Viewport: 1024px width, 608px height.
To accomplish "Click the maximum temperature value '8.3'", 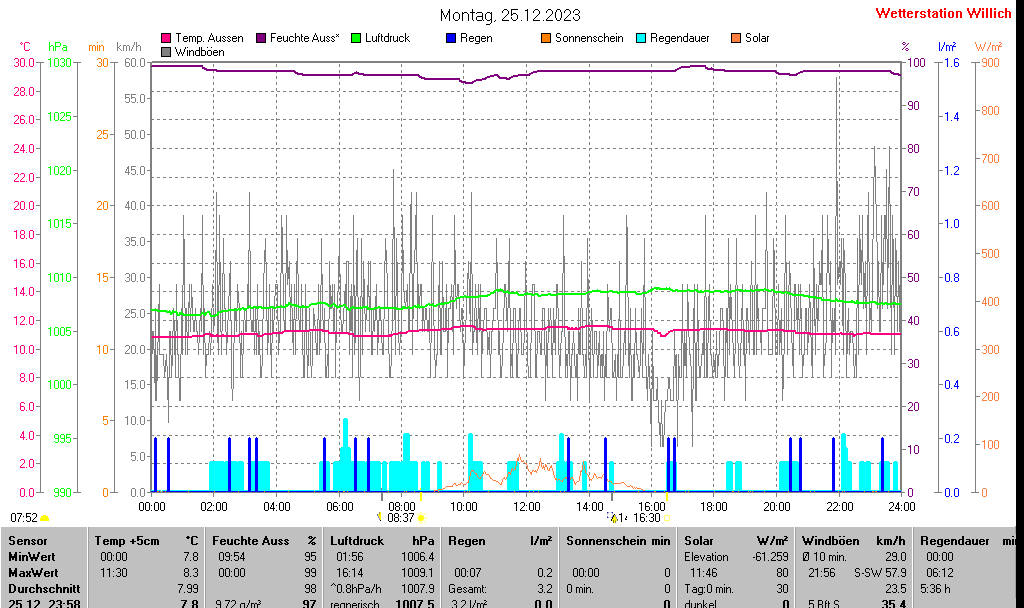I will tap(191, 573).
